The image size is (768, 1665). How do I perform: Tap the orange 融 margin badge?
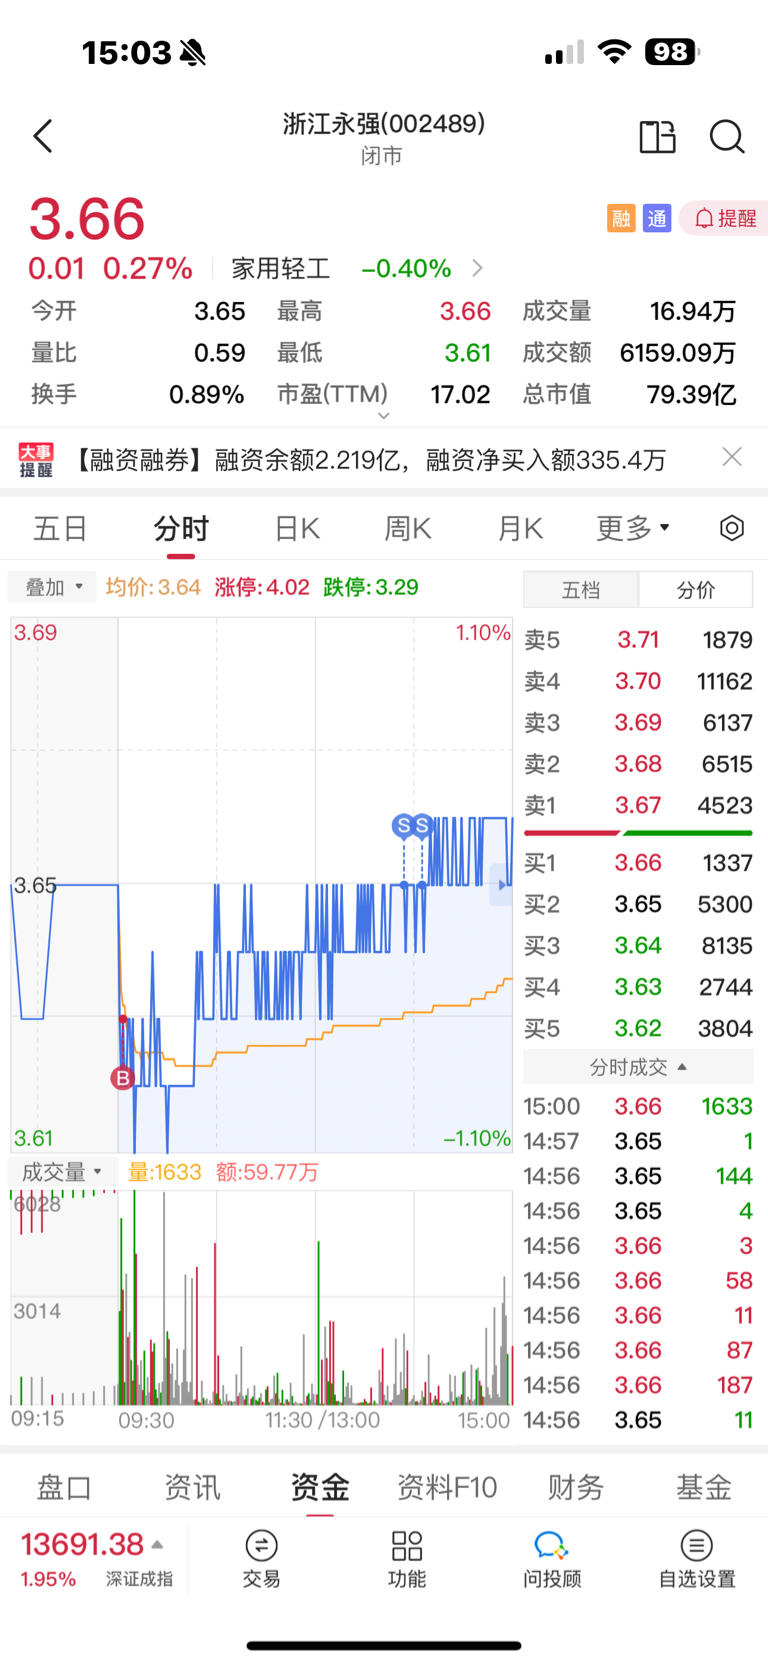(x=621, y=218)
